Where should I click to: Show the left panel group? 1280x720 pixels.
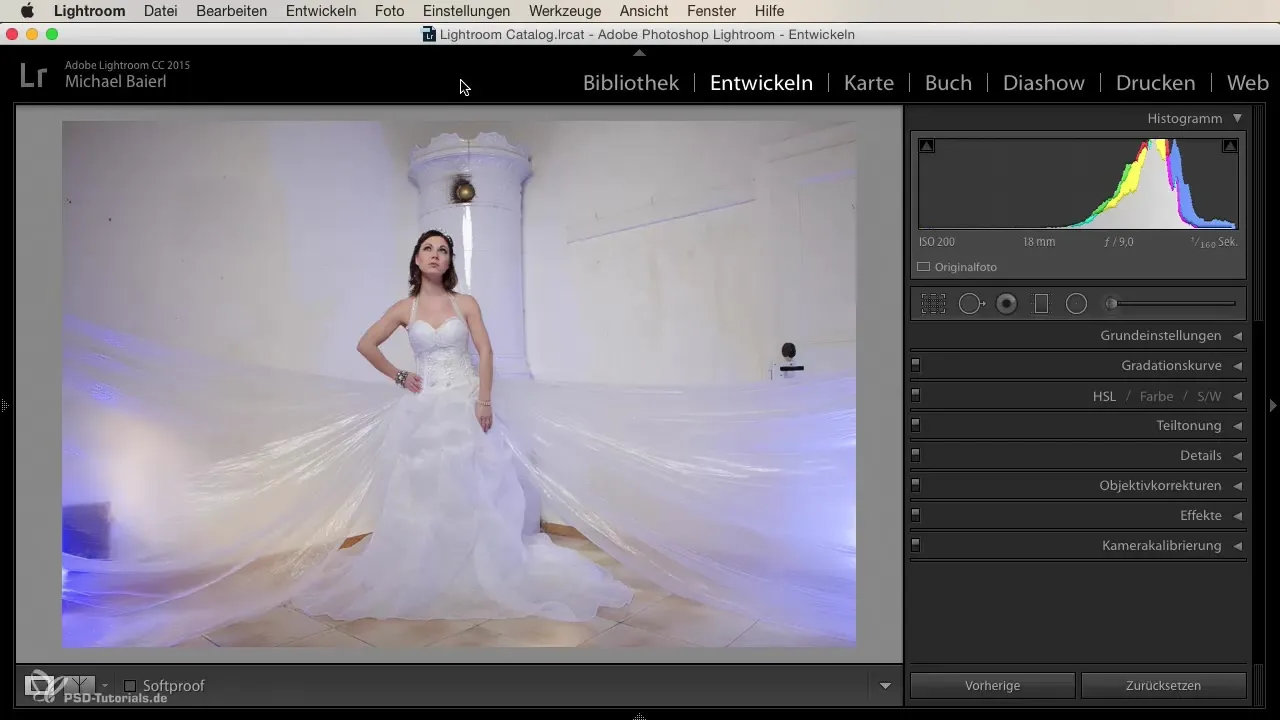[5, 406]
